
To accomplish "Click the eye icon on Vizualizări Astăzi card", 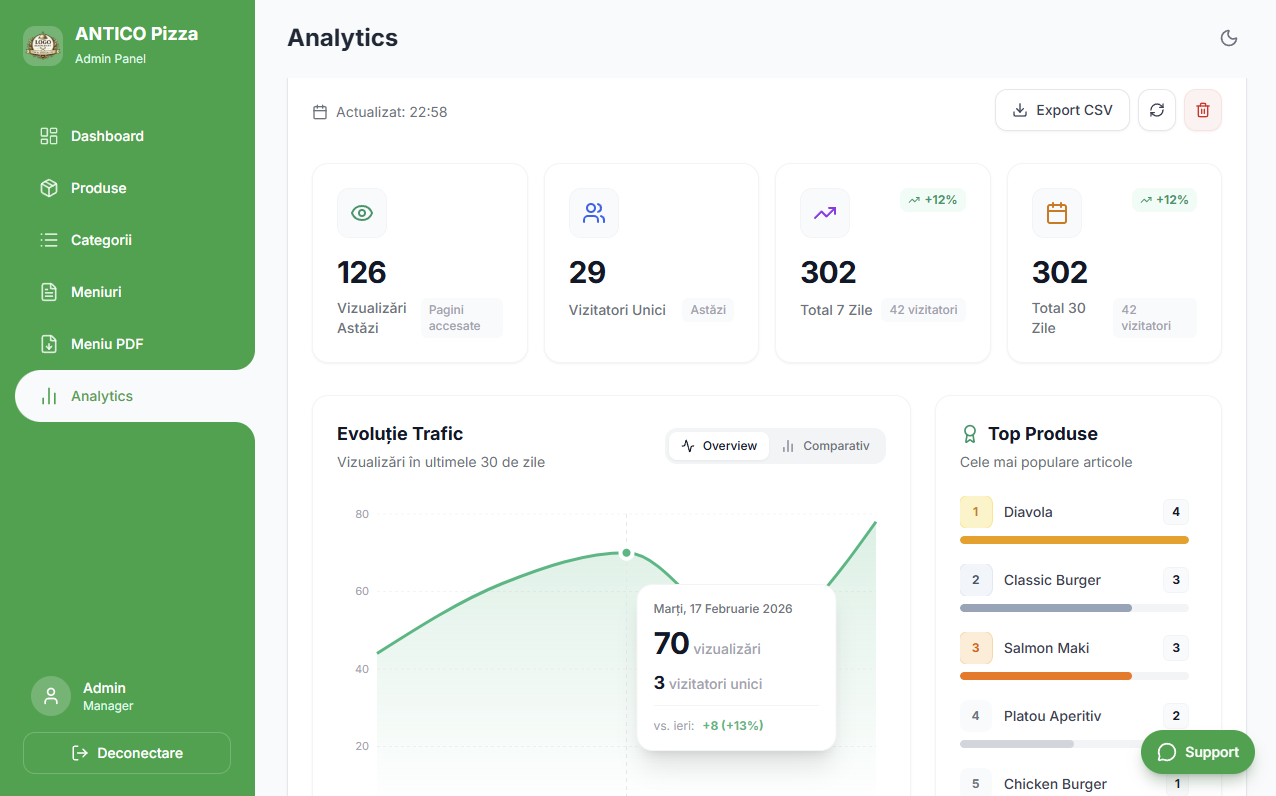I will coord(362,213).
